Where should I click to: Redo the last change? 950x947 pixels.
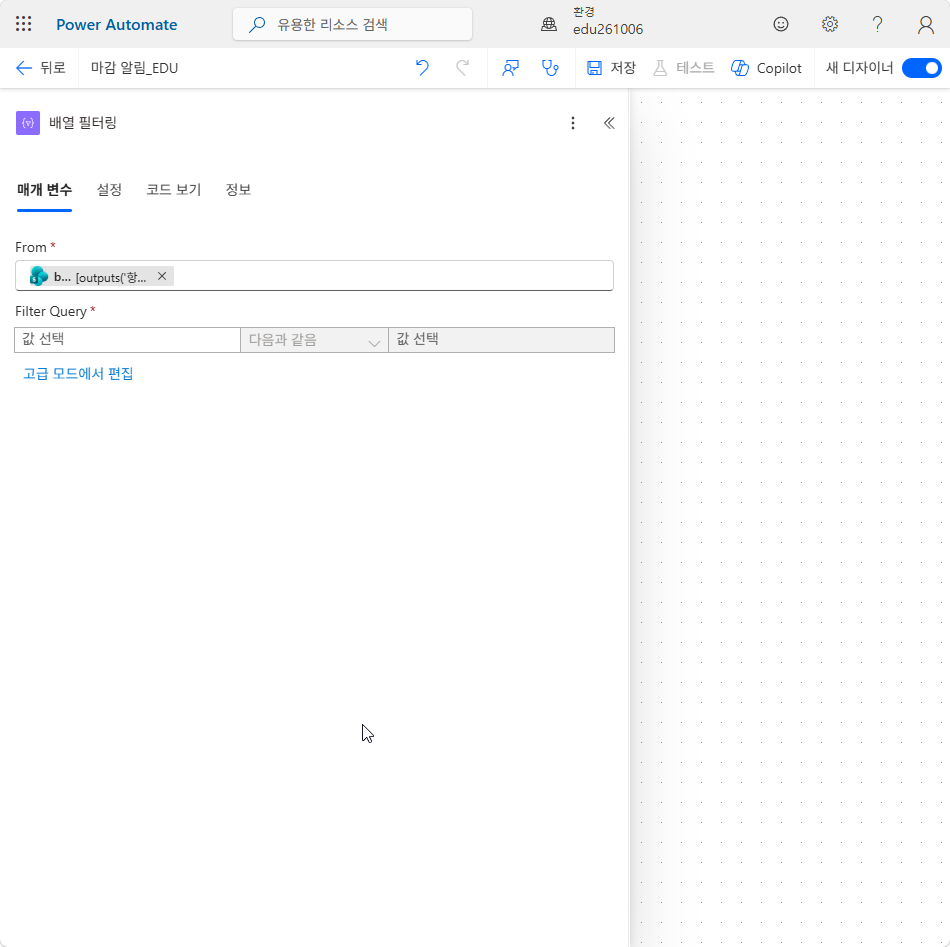(462, 68)
